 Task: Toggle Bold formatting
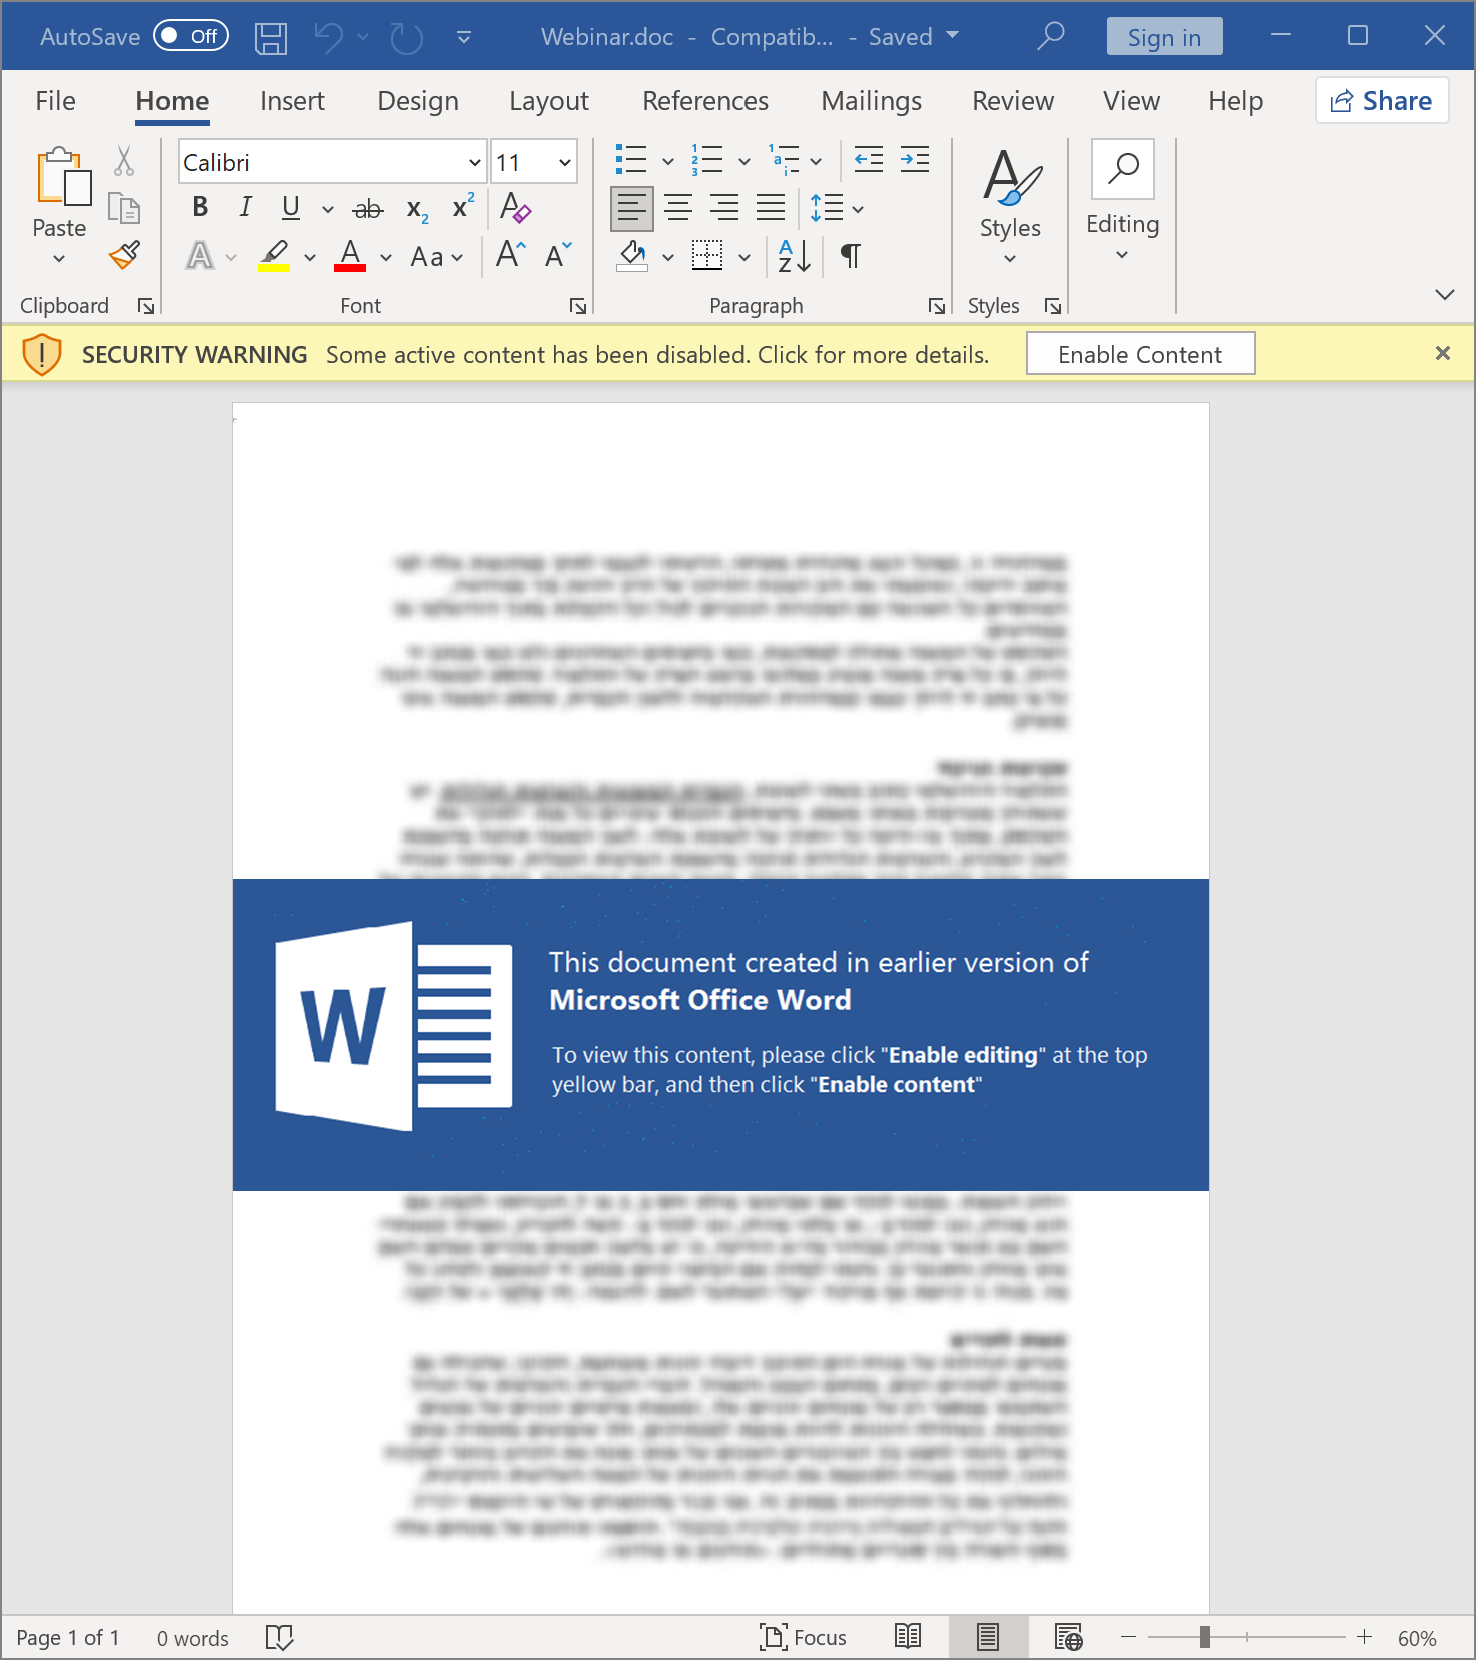200,207
